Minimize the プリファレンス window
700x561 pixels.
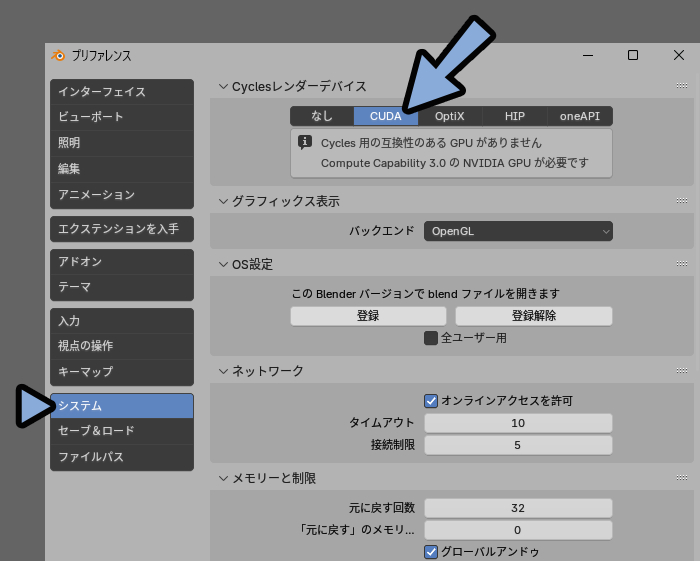point(588,55)
